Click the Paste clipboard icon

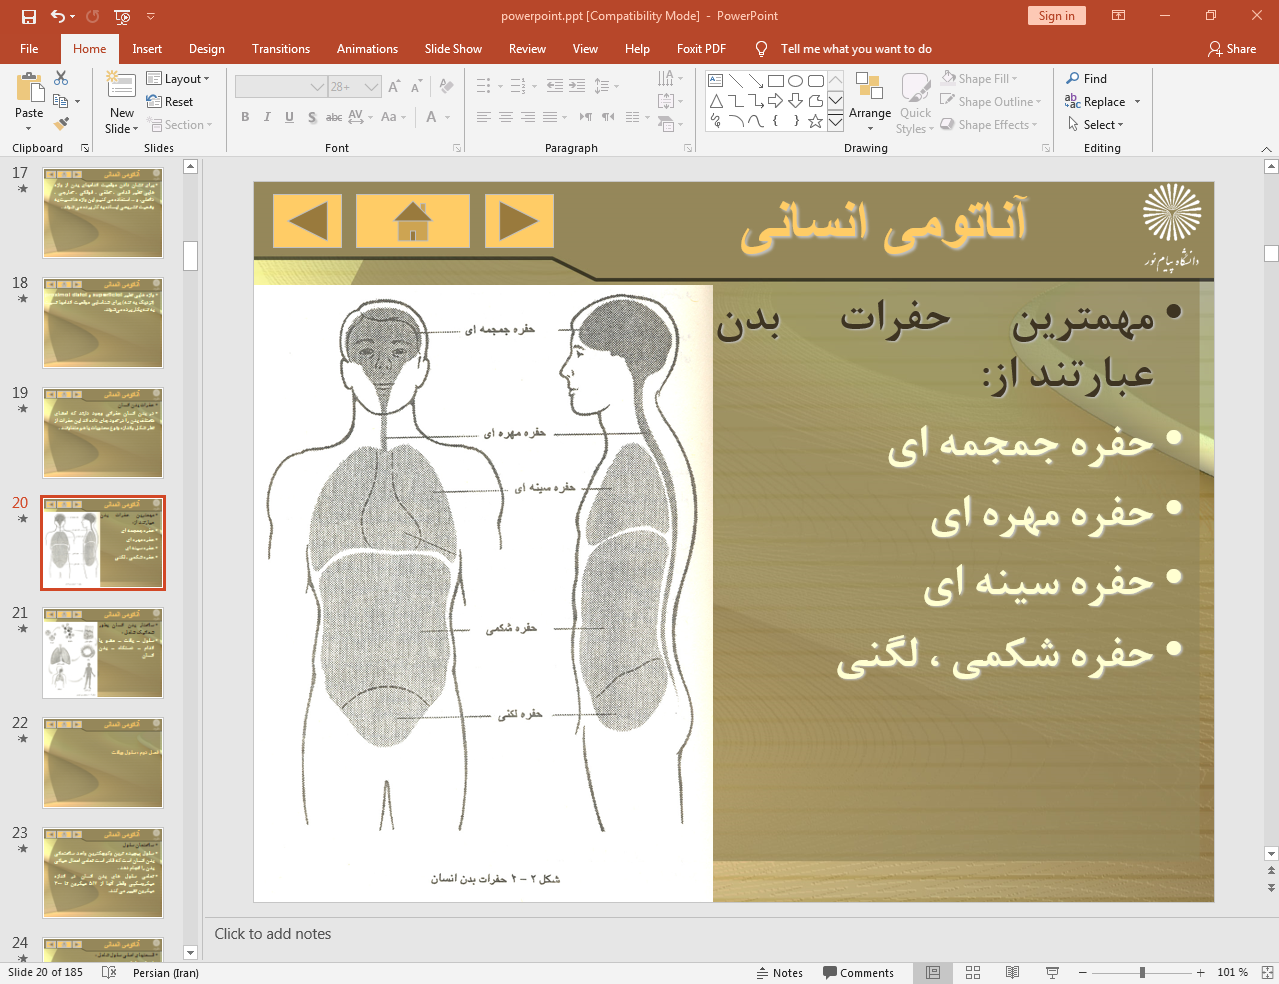[x=29, y=90]
